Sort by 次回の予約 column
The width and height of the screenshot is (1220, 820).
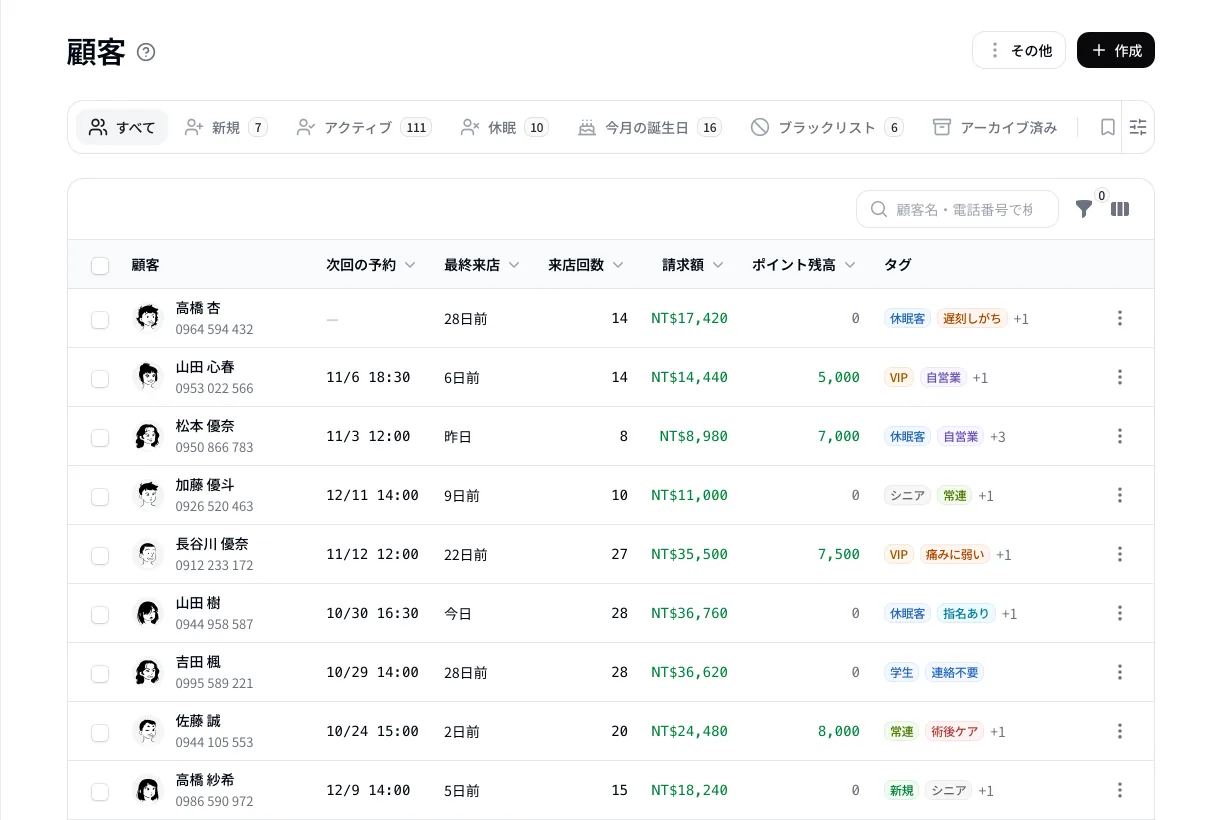point(371,265)
